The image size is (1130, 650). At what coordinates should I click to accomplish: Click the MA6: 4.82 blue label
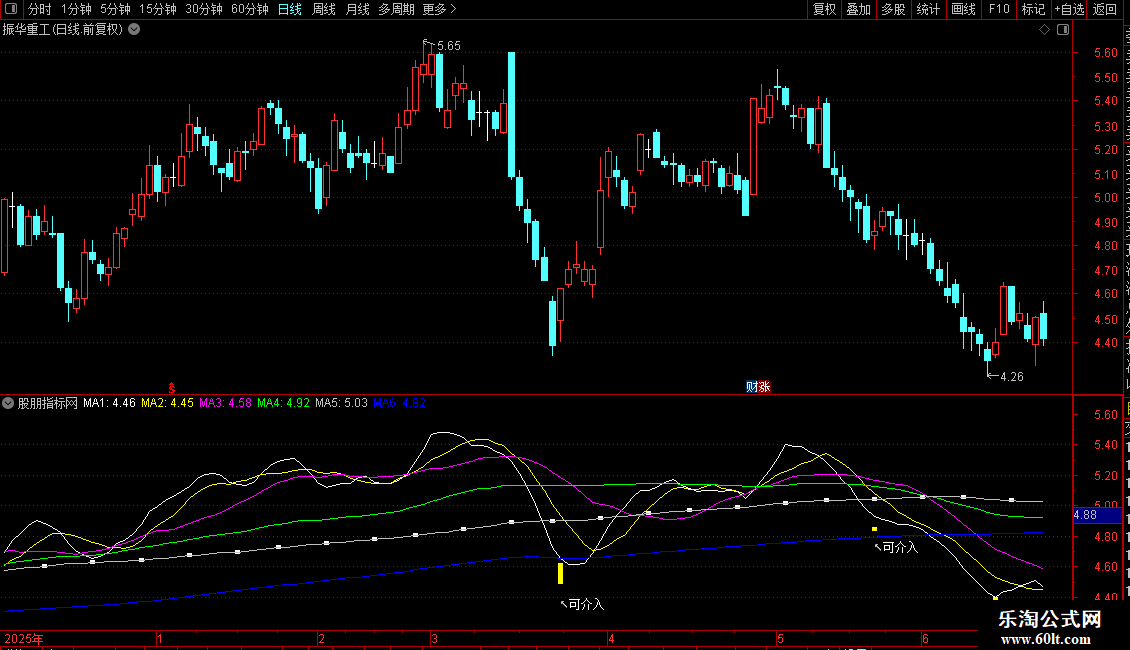(399, 403)
